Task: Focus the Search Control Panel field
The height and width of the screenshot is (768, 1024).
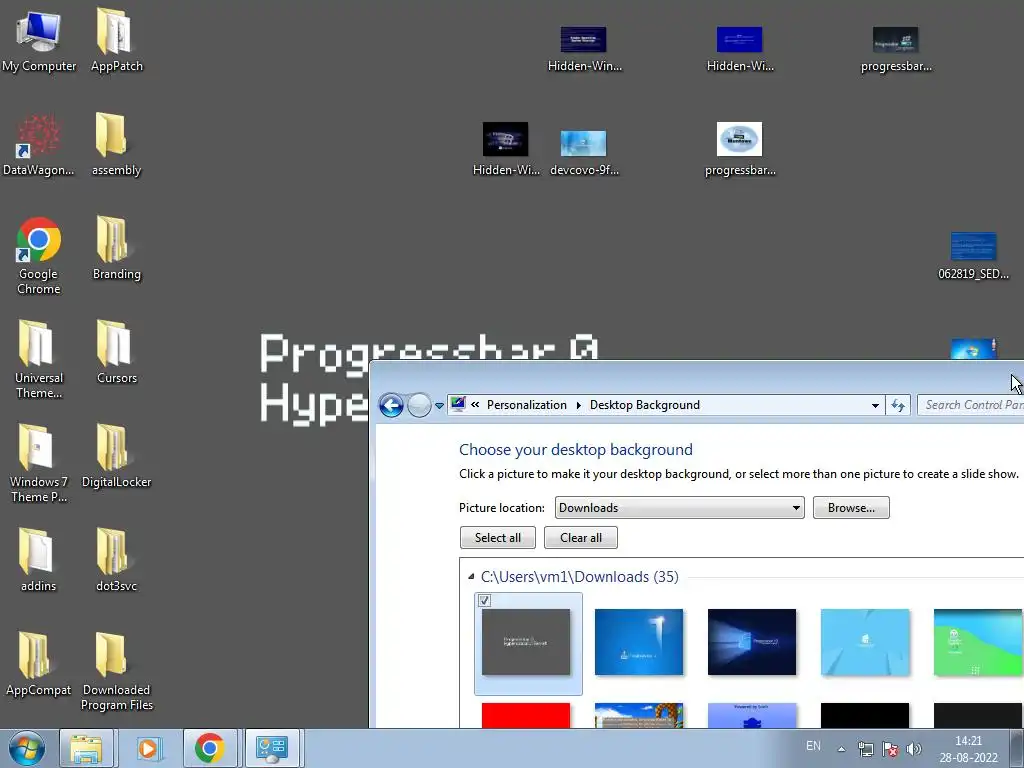Action: pyautogui.click(x=971, y=405)
